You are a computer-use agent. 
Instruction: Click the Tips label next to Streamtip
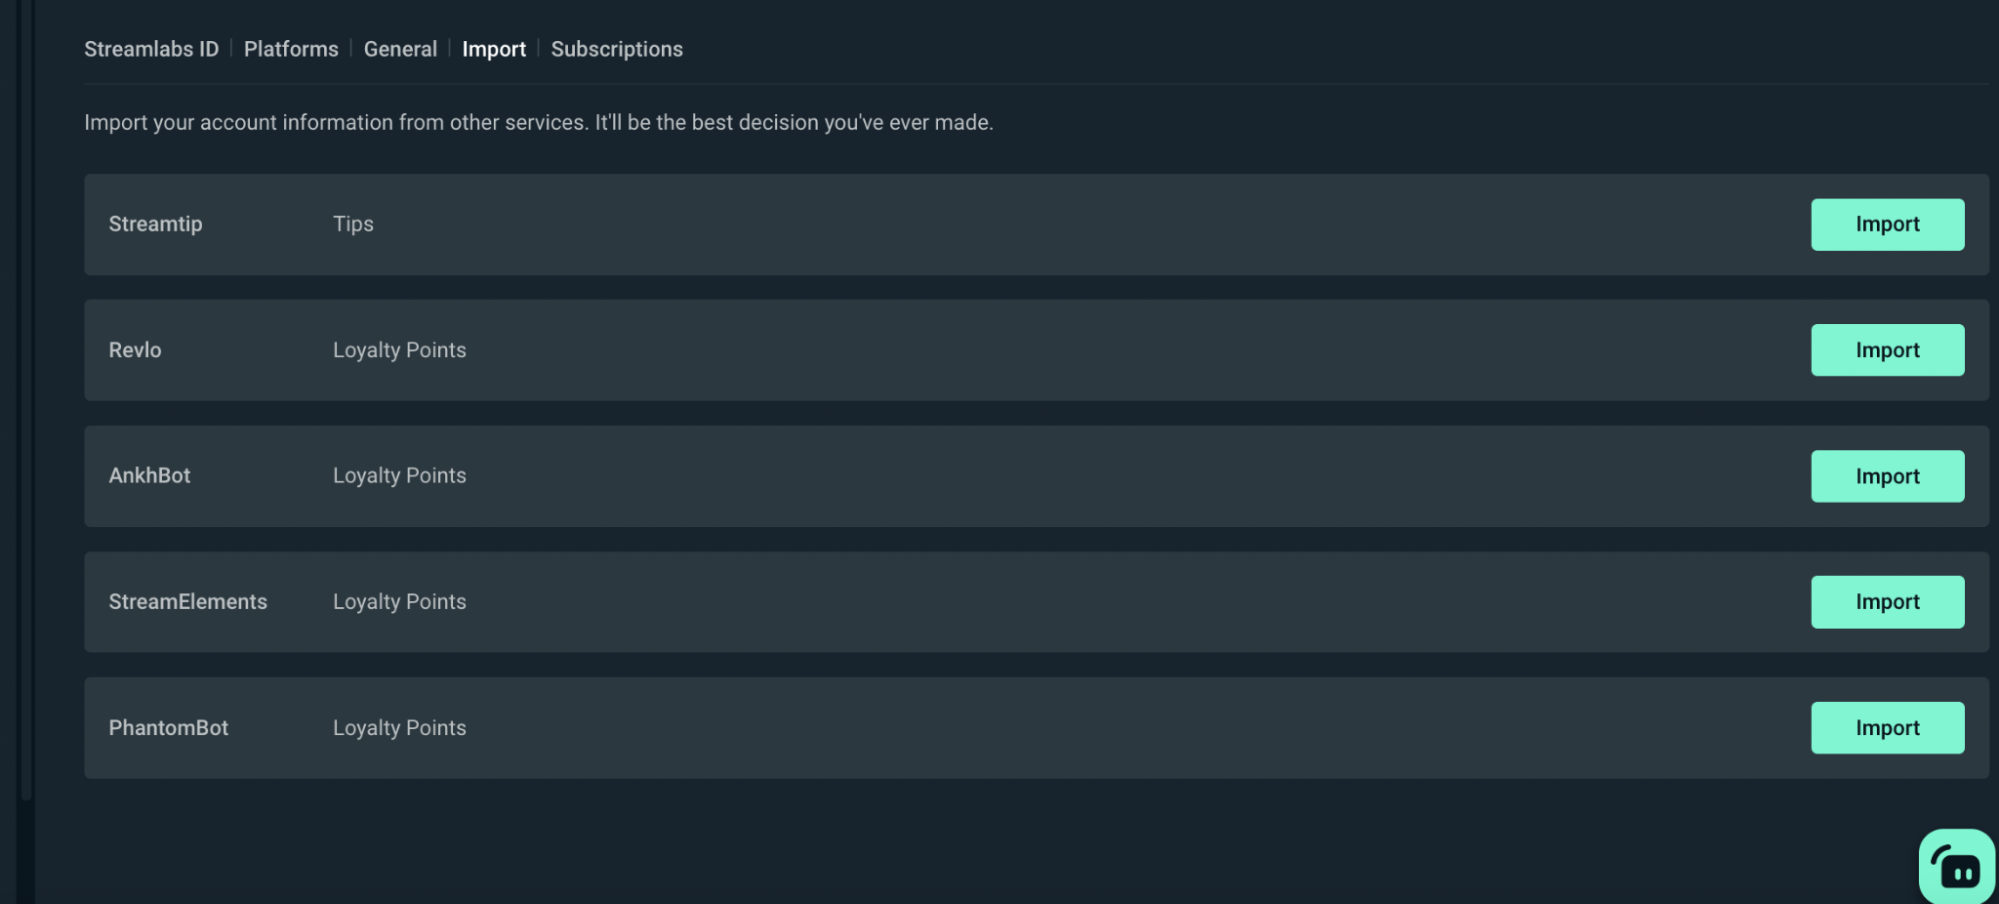tap(352, 224)
